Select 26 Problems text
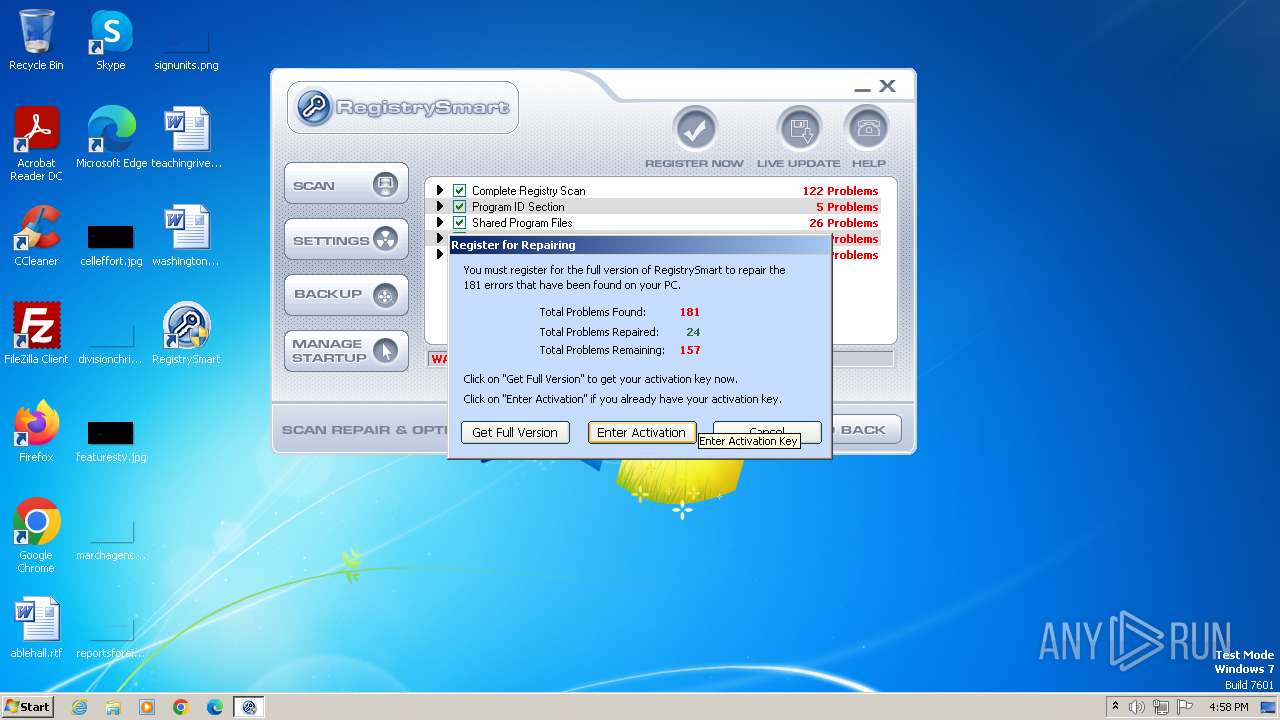Screen dimensions: 1280x720 [843, 223]
